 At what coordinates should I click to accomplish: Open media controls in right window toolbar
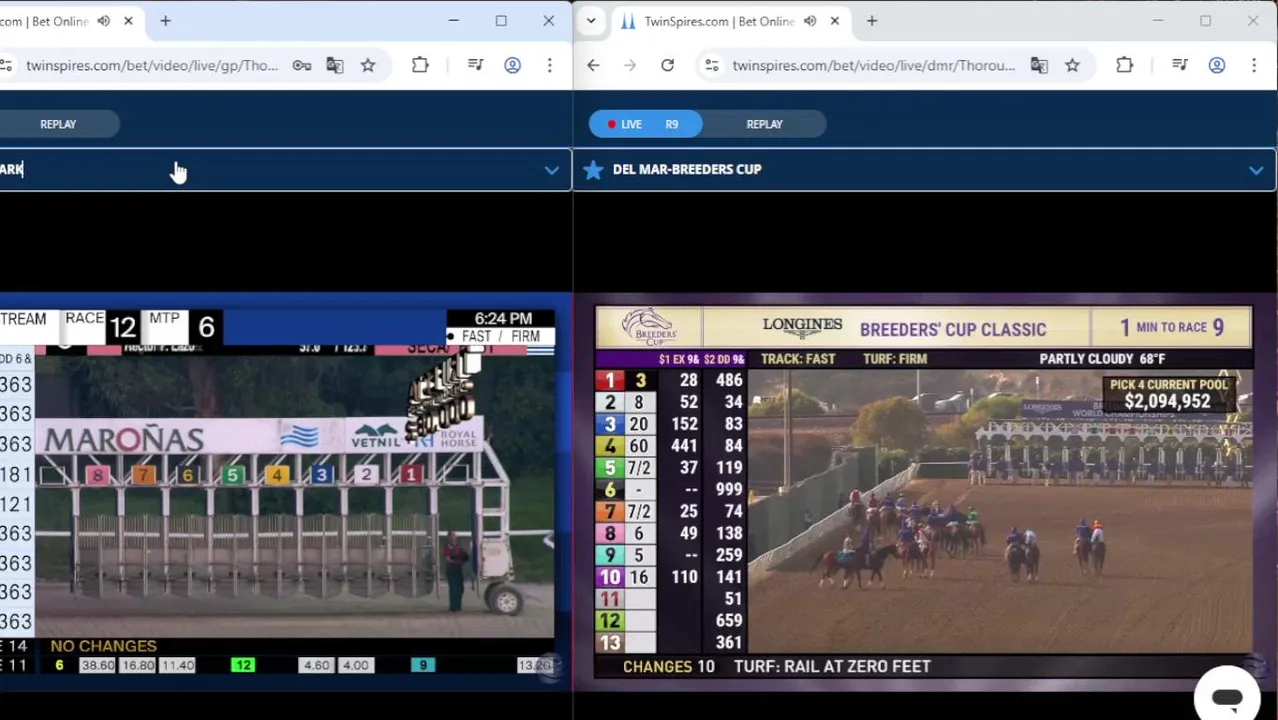(x=1180, y=66)
